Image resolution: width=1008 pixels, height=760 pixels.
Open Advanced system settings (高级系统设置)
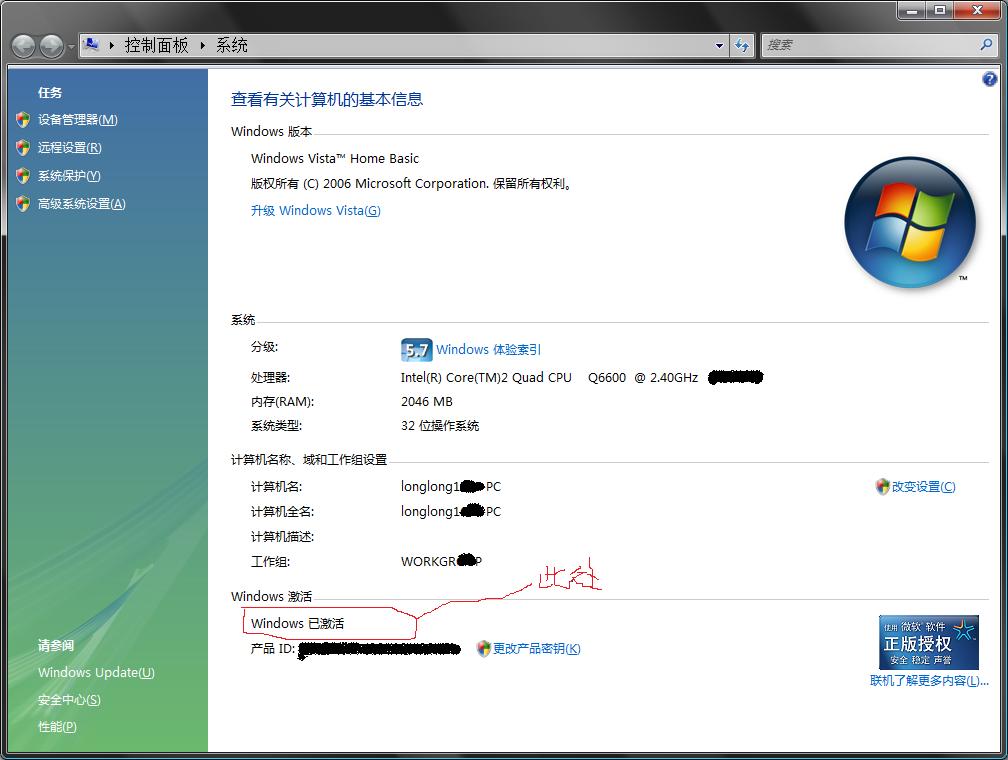pos(82,204)
